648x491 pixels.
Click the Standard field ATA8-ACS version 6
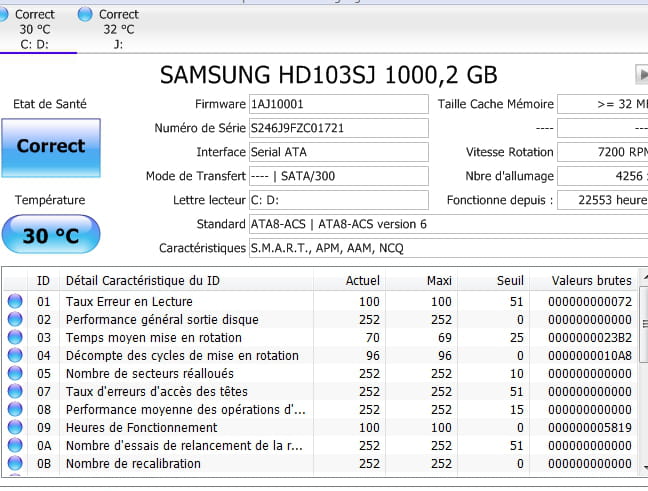tap(448, 224)
